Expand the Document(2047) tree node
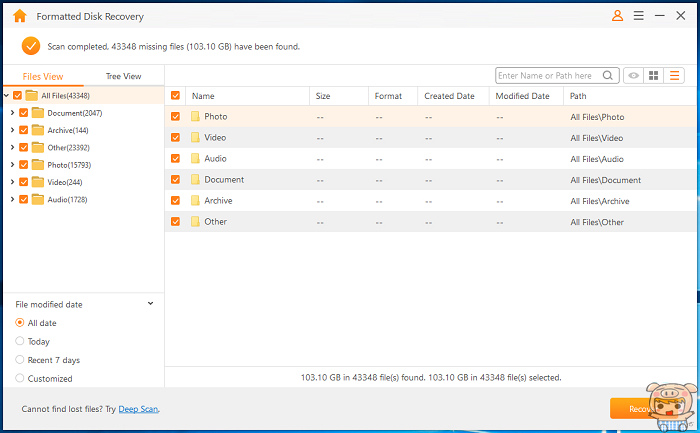The image size is (700, 433). coord(11,113)
